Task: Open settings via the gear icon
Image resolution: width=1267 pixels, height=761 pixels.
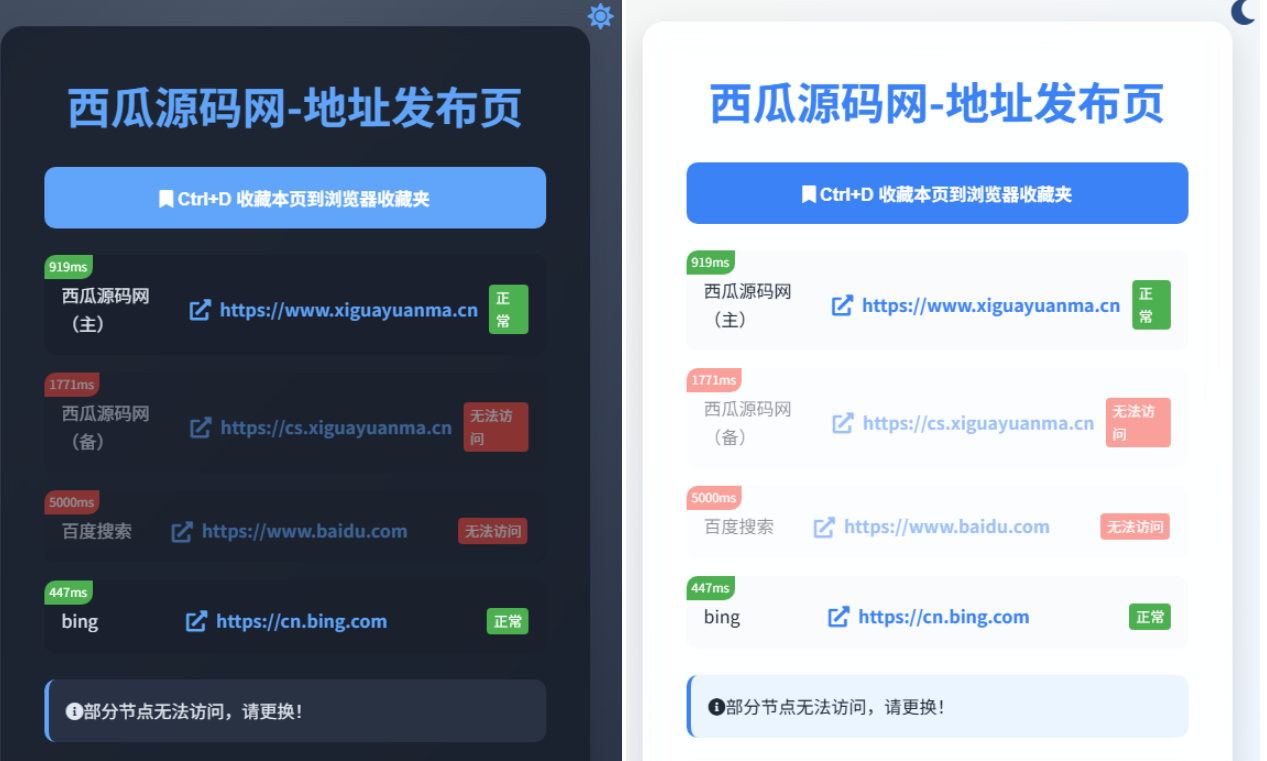Action: (600, 17)
